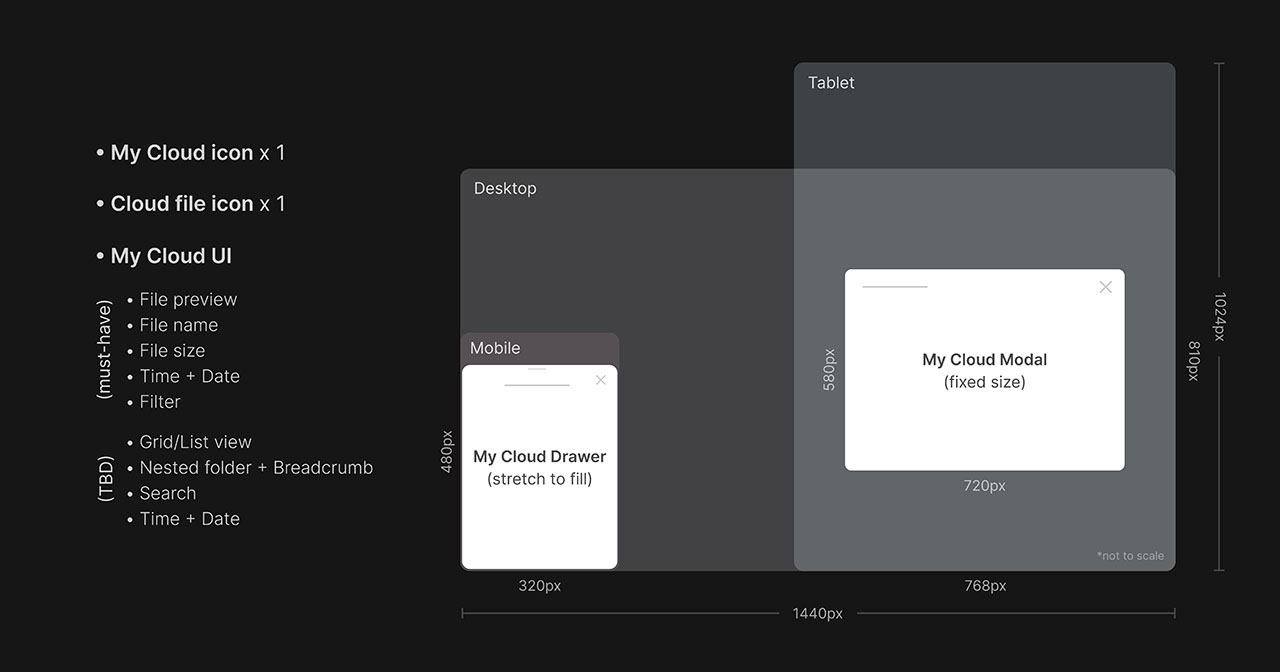Click the '(must-have)' vertical label
Image resolution: width=1280 pixels, height=672 pixels.
[x=104, y=351]
